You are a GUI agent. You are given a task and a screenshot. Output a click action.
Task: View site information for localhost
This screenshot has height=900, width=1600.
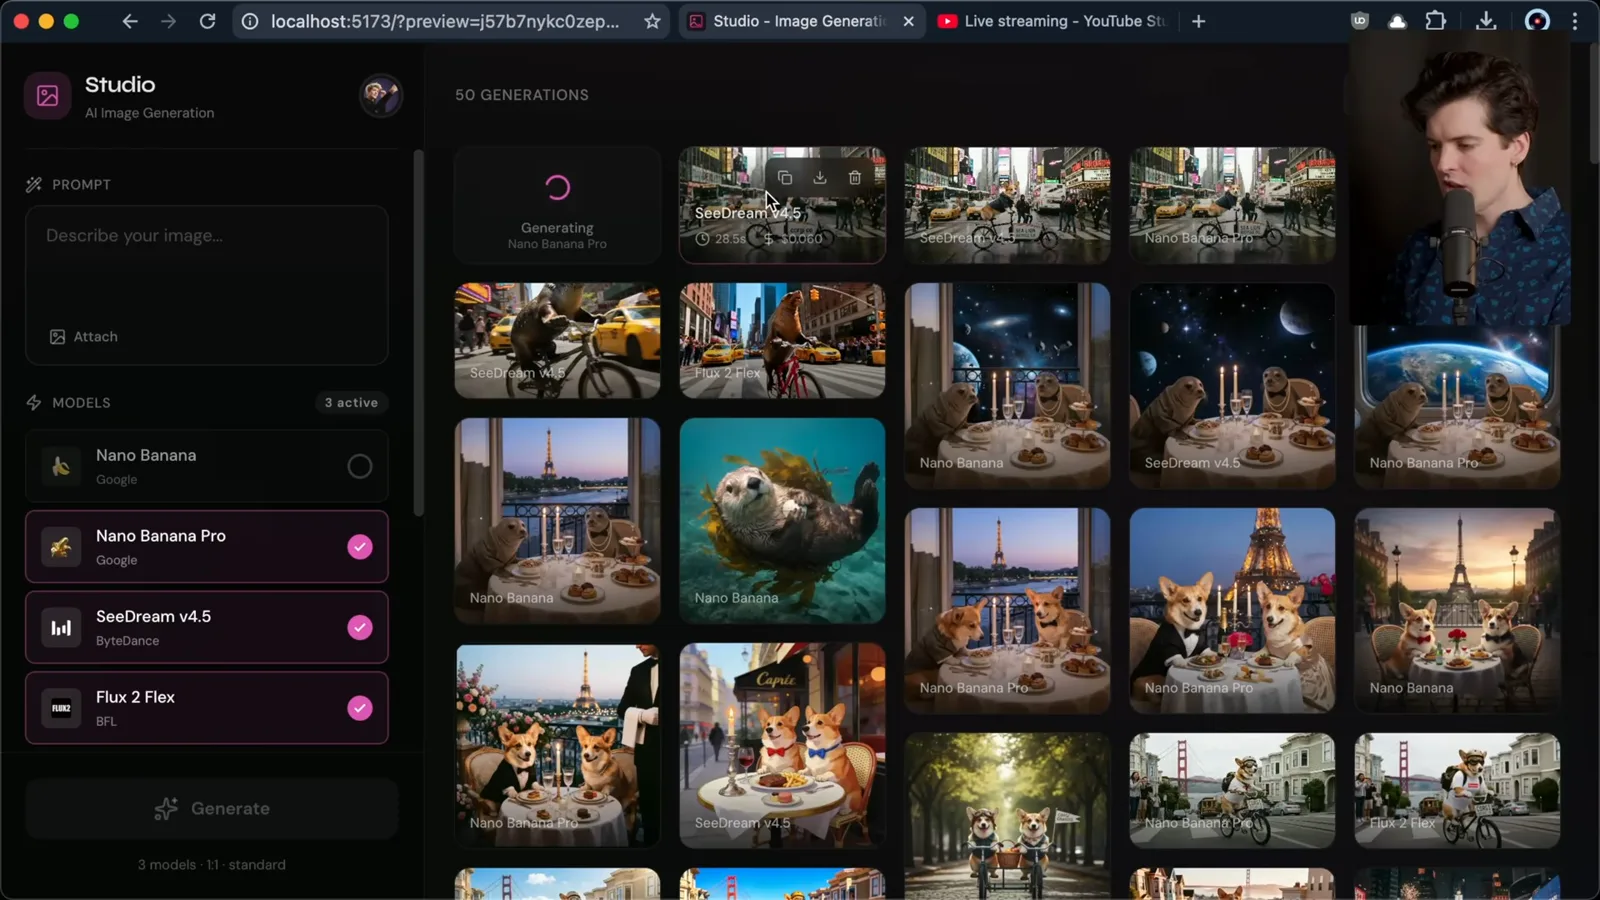coord(250,21)
